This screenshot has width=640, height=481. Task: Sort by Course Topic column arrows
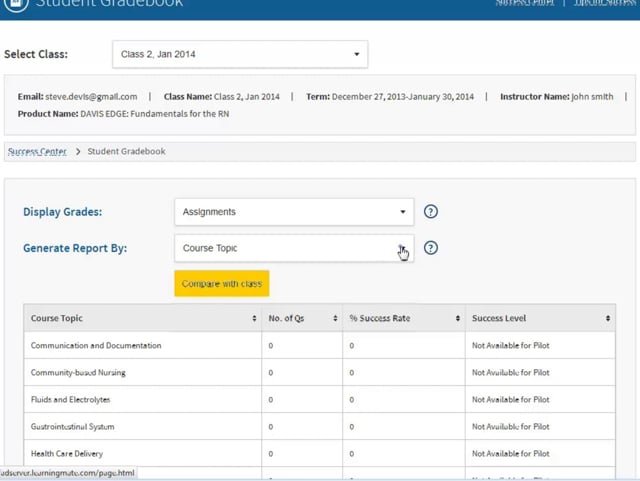pyautogui.click(x=254, y=318)
